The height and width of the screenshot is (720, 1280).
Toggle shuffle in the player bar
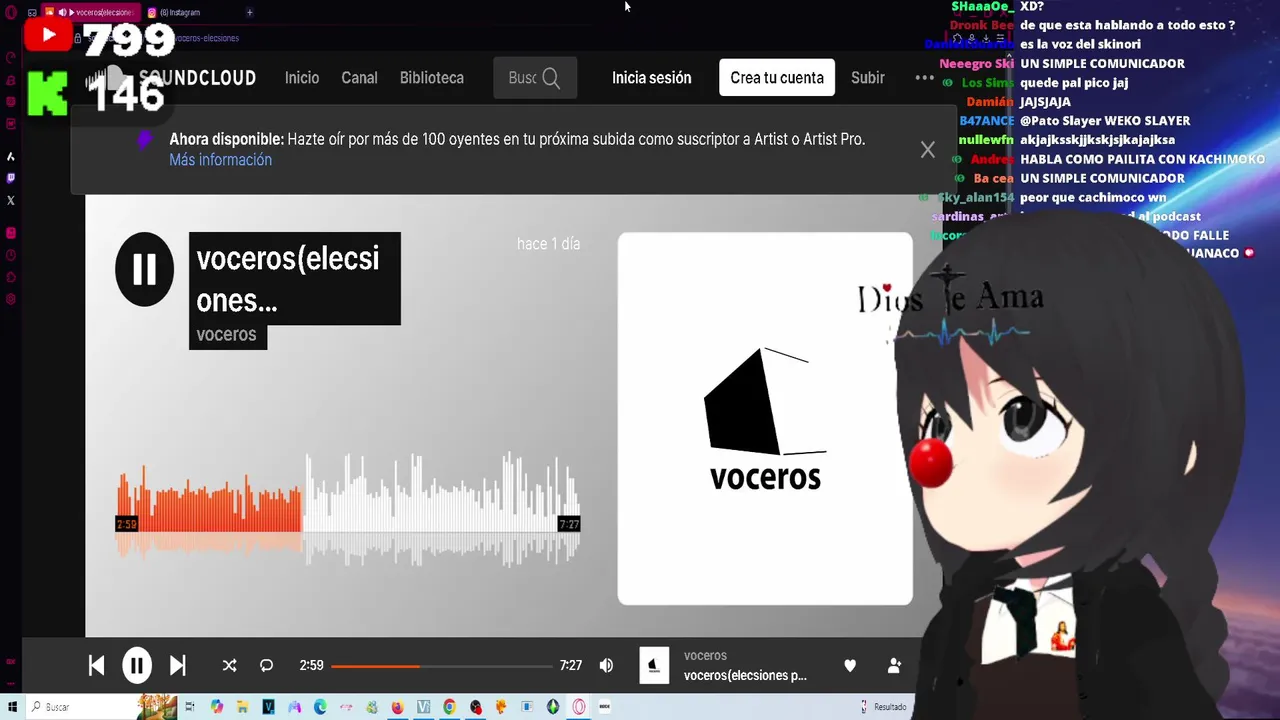[229, 665]
